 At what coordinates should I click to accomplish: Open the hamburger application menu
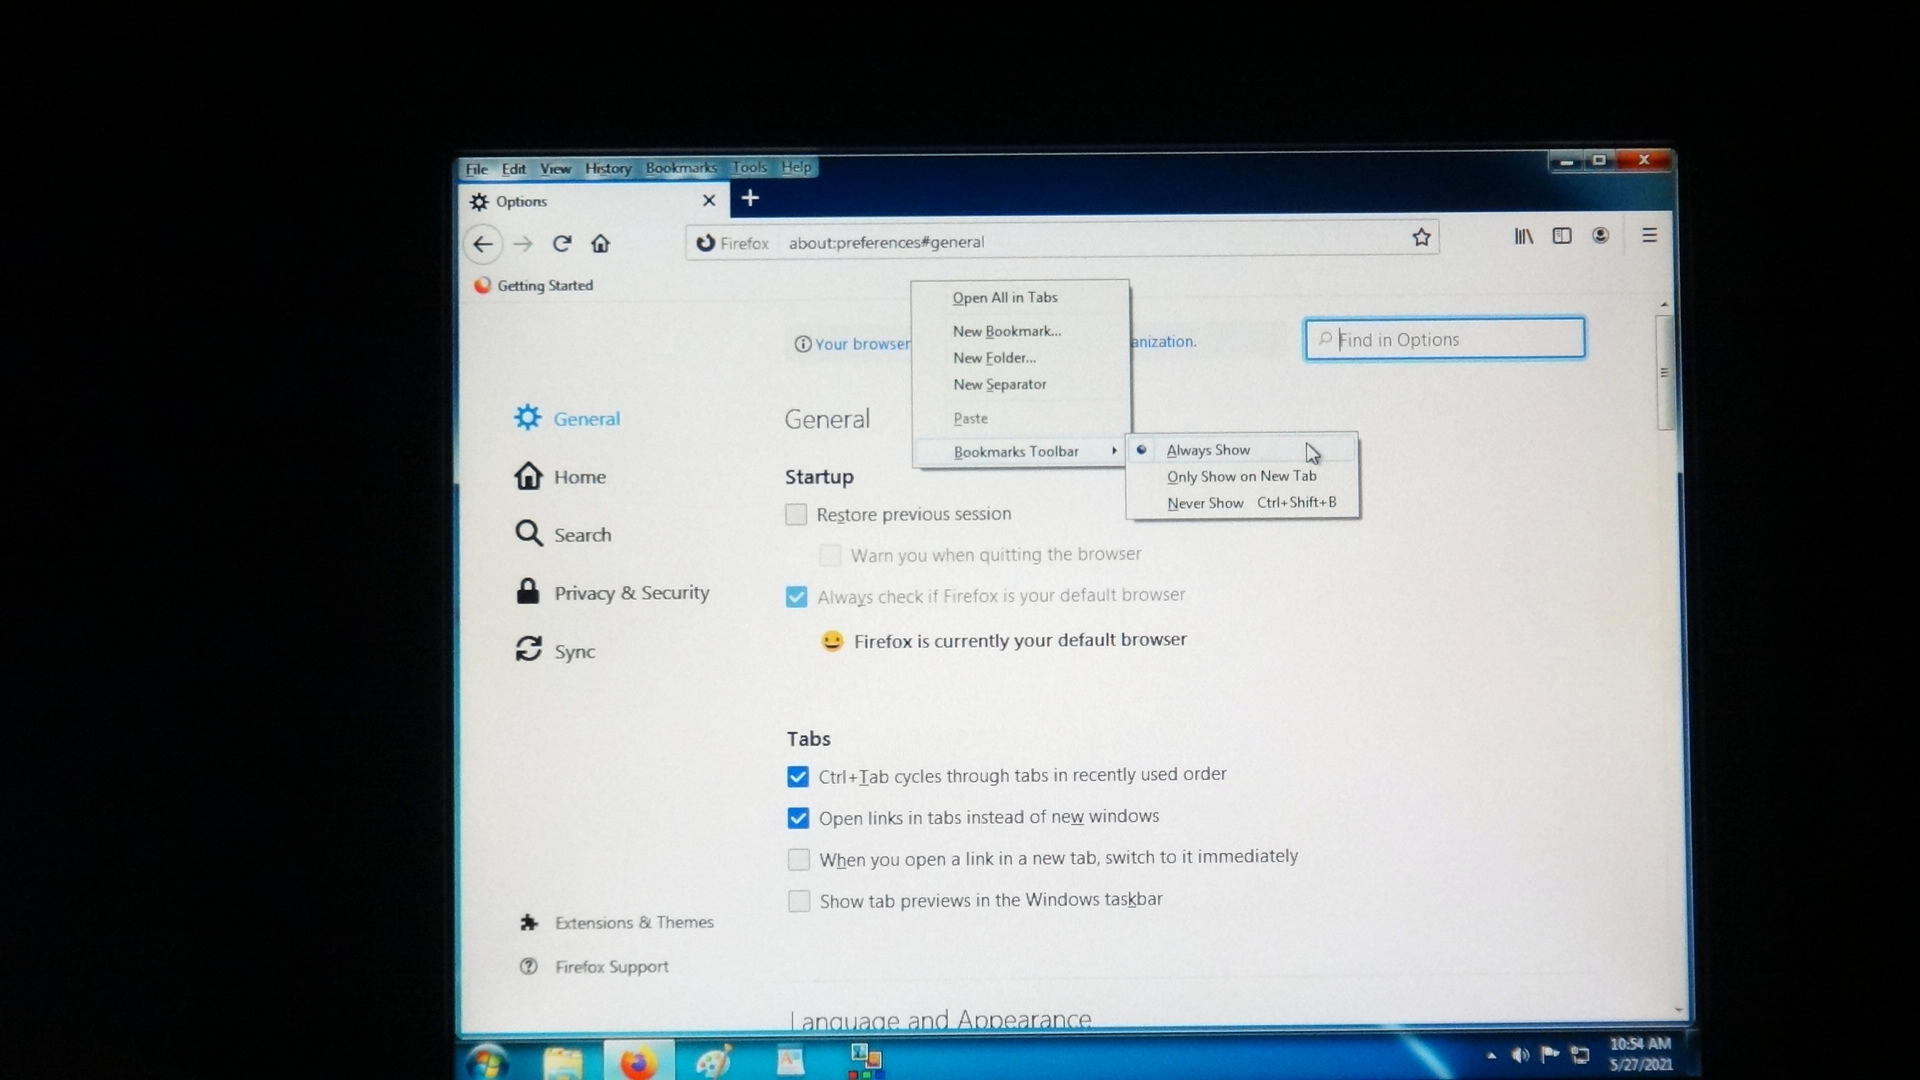click(1650, 235)
